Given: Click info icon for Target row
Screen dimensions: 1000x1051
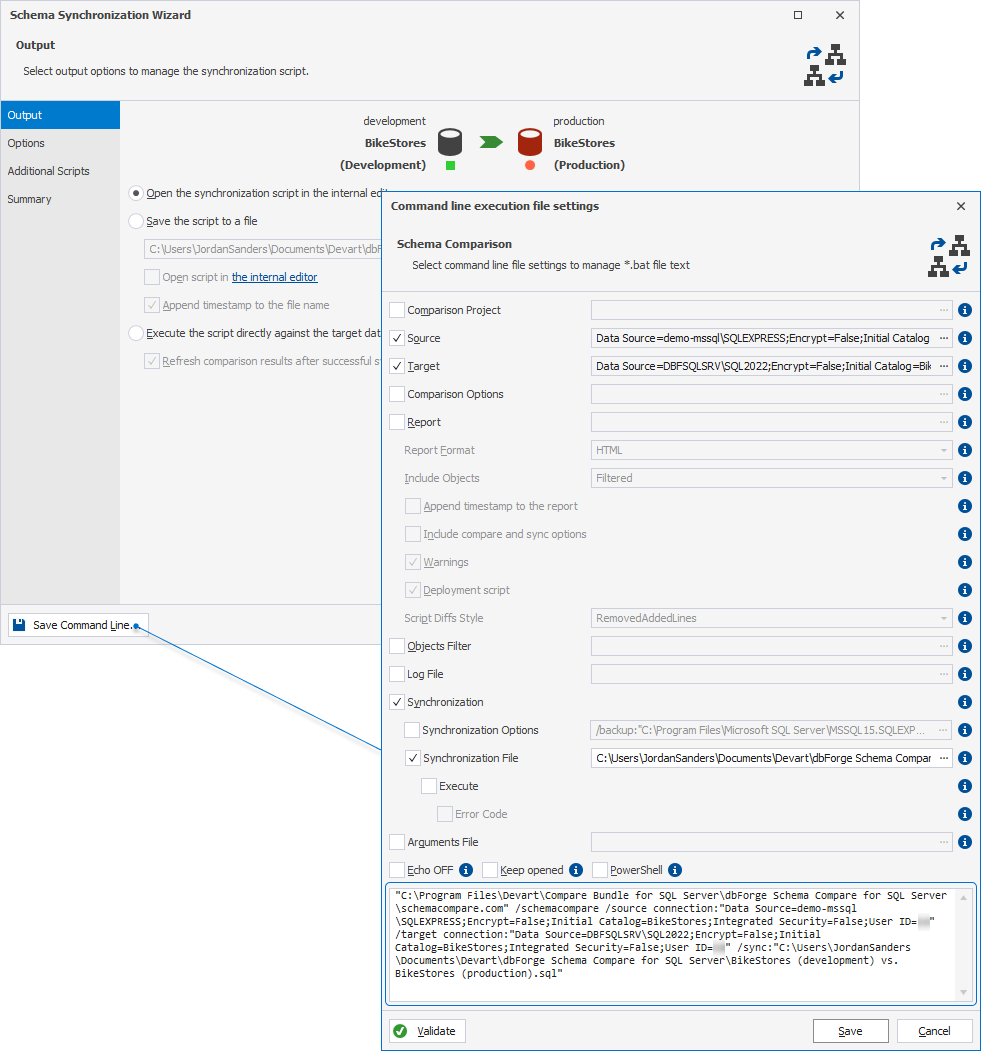Looking at the screenshot, I should (964, 366).
